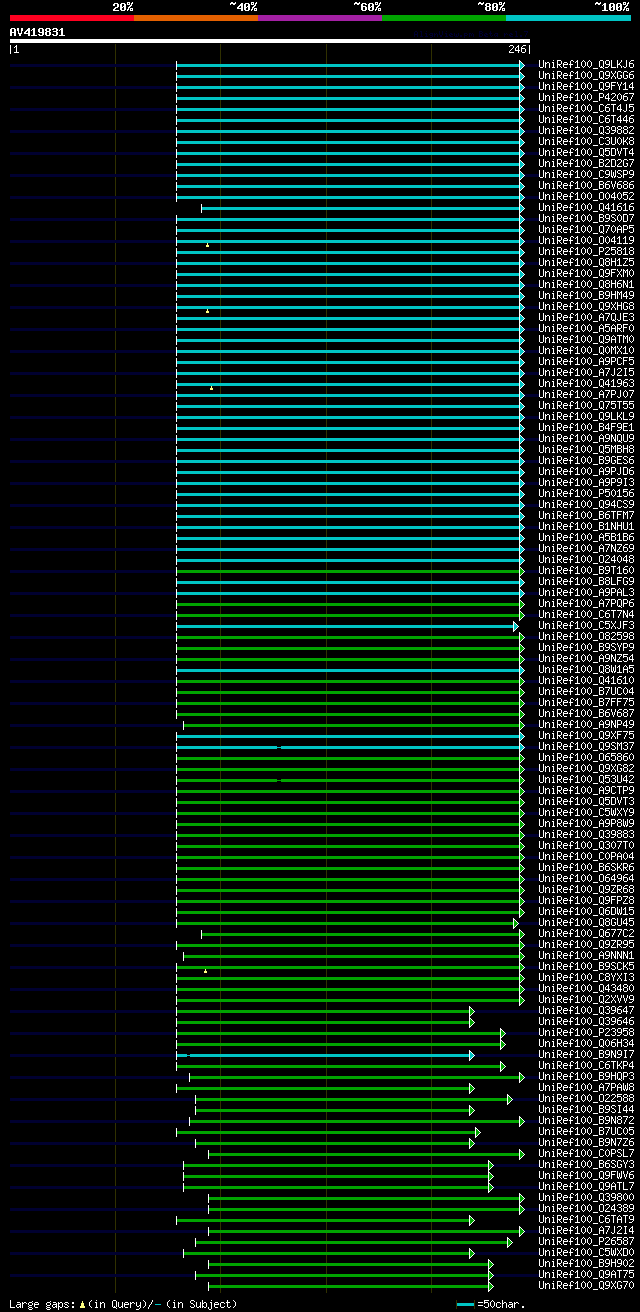This screenshot has height=1312, width=640.
Task: Select the label UniRef100_B9HQP3
Action: pos(586,1076)
